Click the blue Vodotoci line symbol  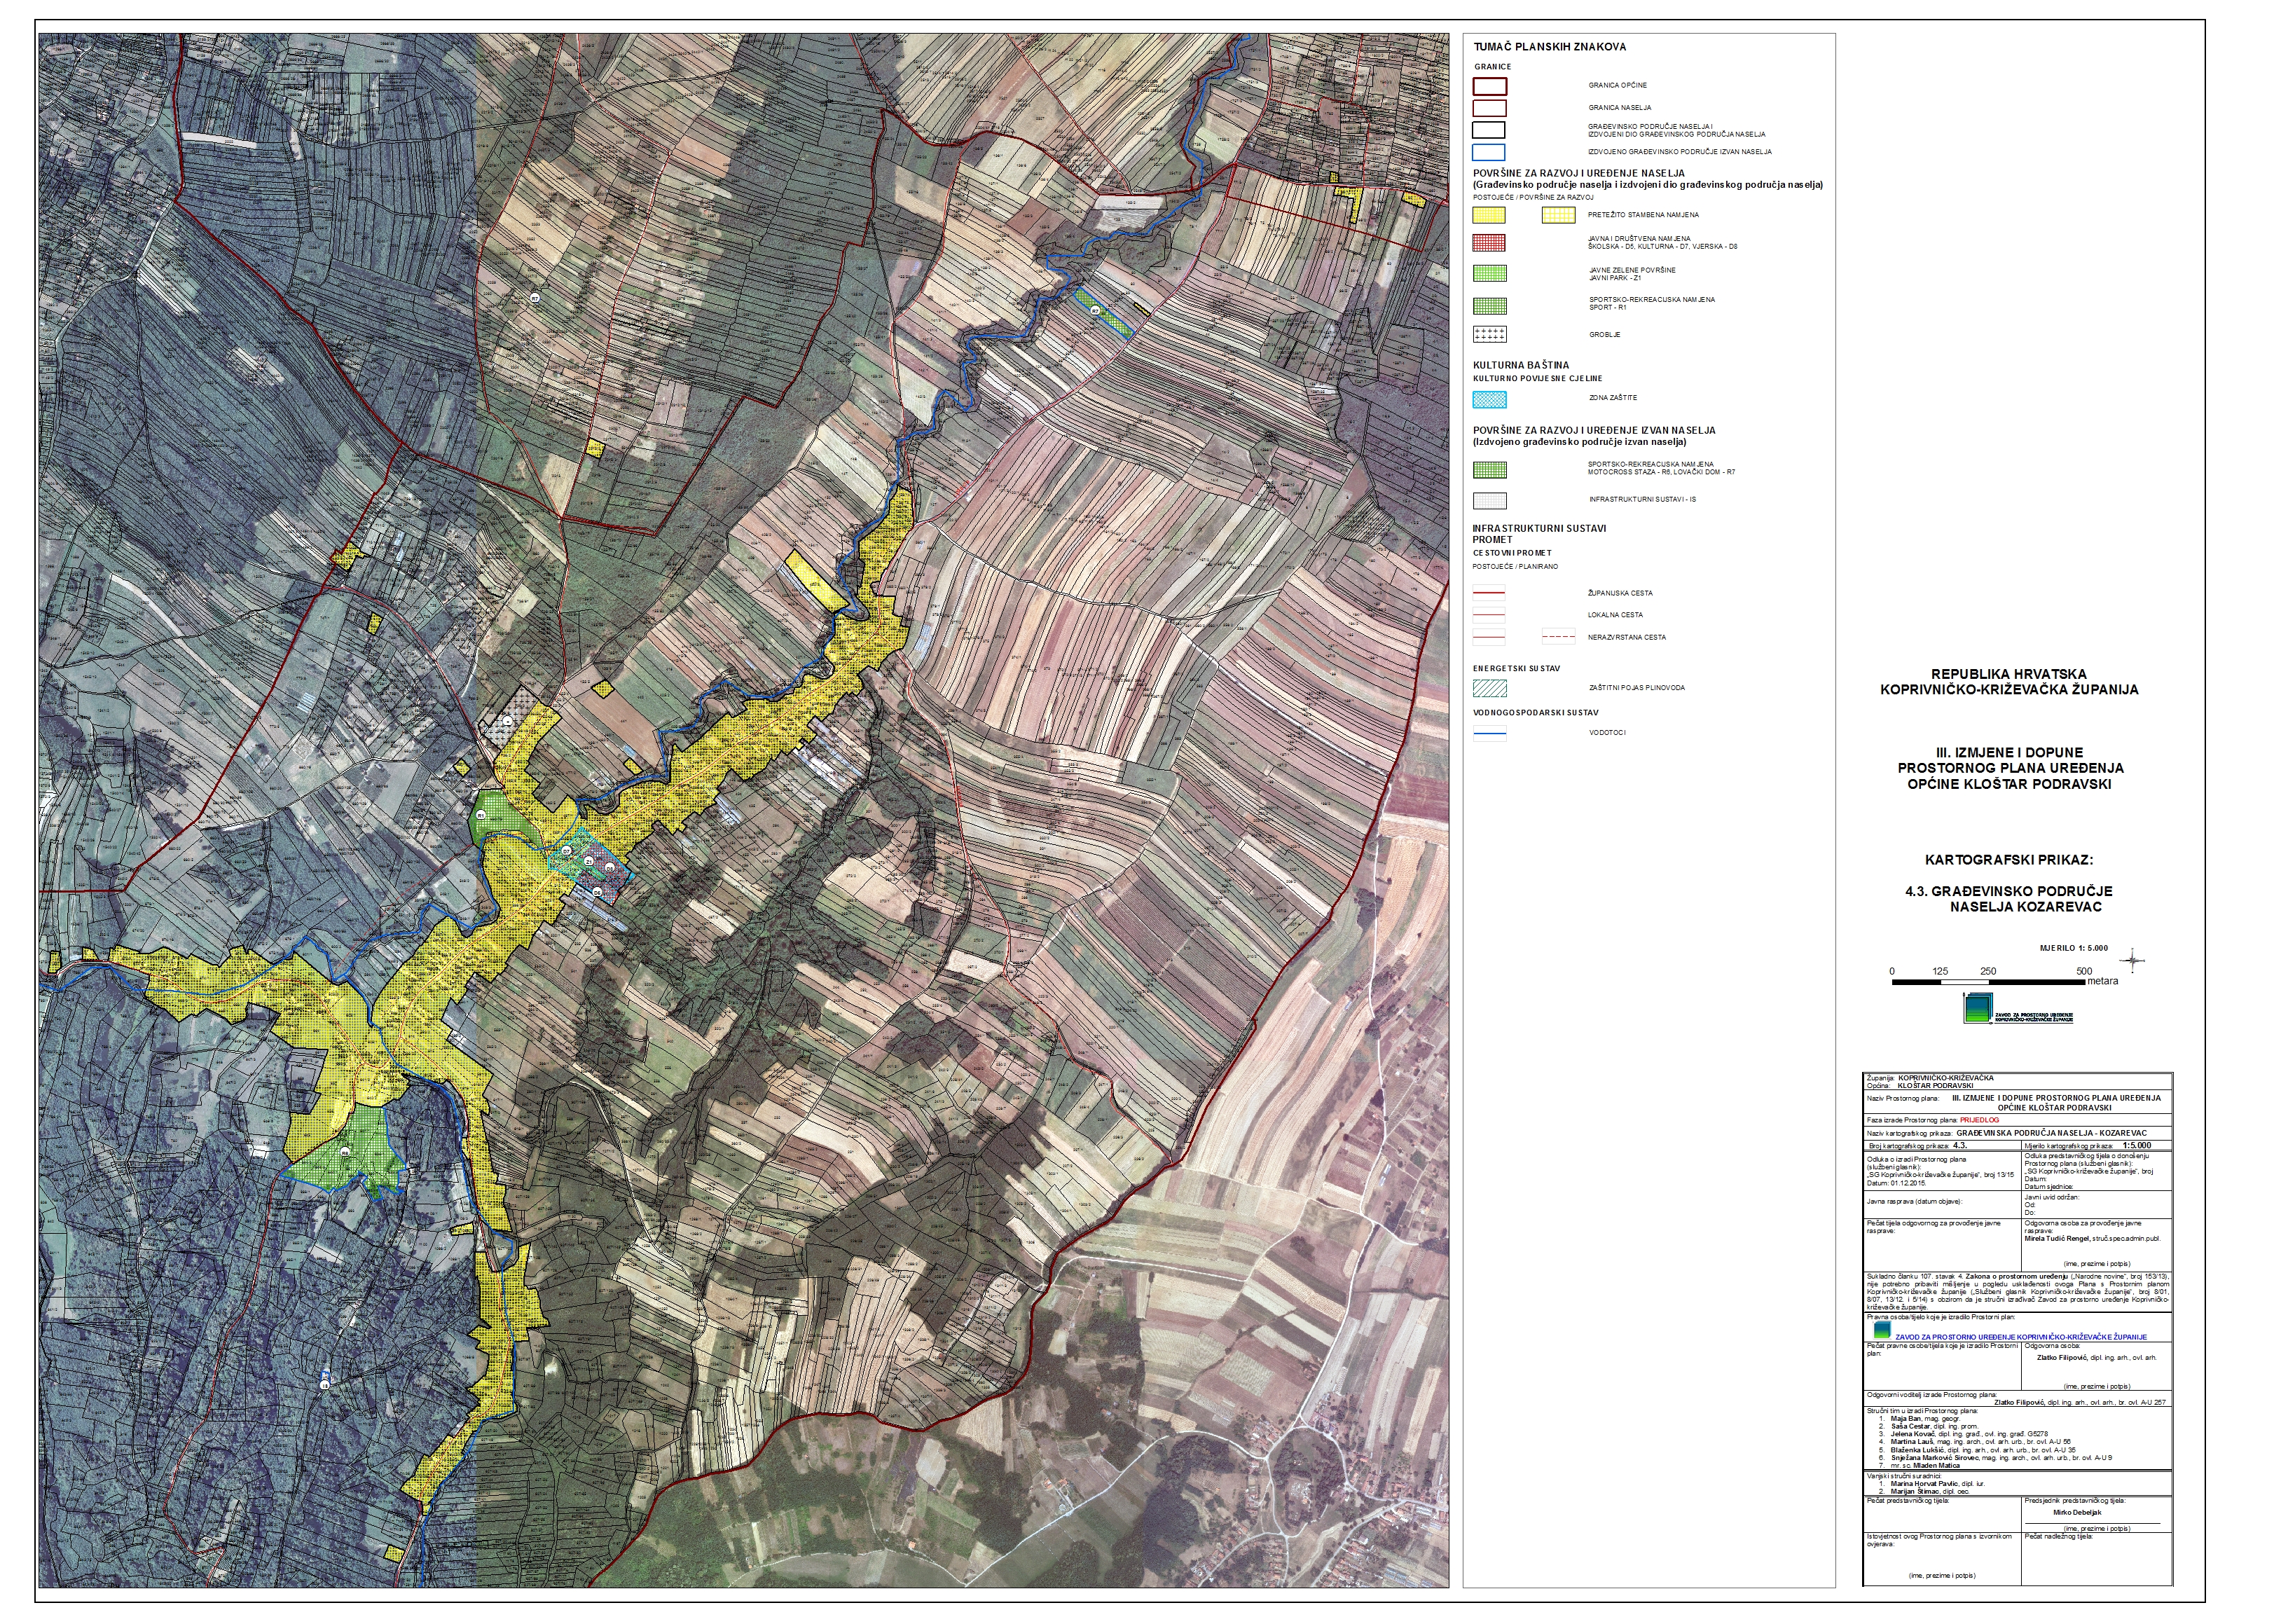1489,733
